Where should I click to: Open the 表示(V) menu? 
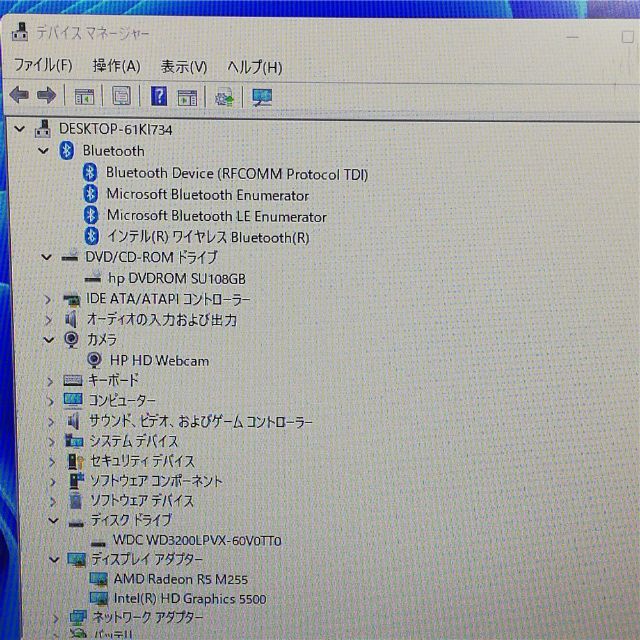(184, 67)
